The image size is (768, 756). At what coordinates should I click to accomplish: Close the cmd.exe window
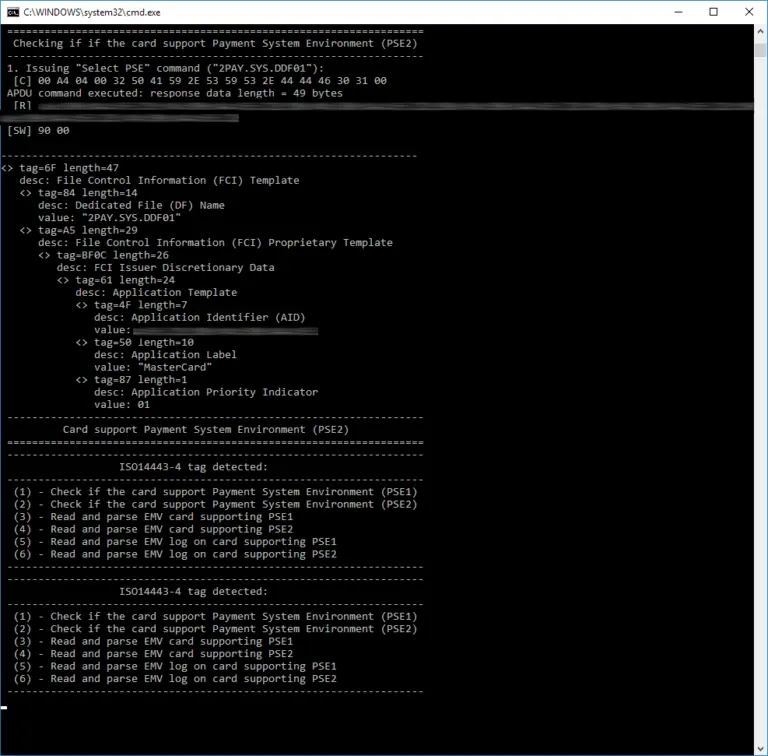tap(749, 12)
